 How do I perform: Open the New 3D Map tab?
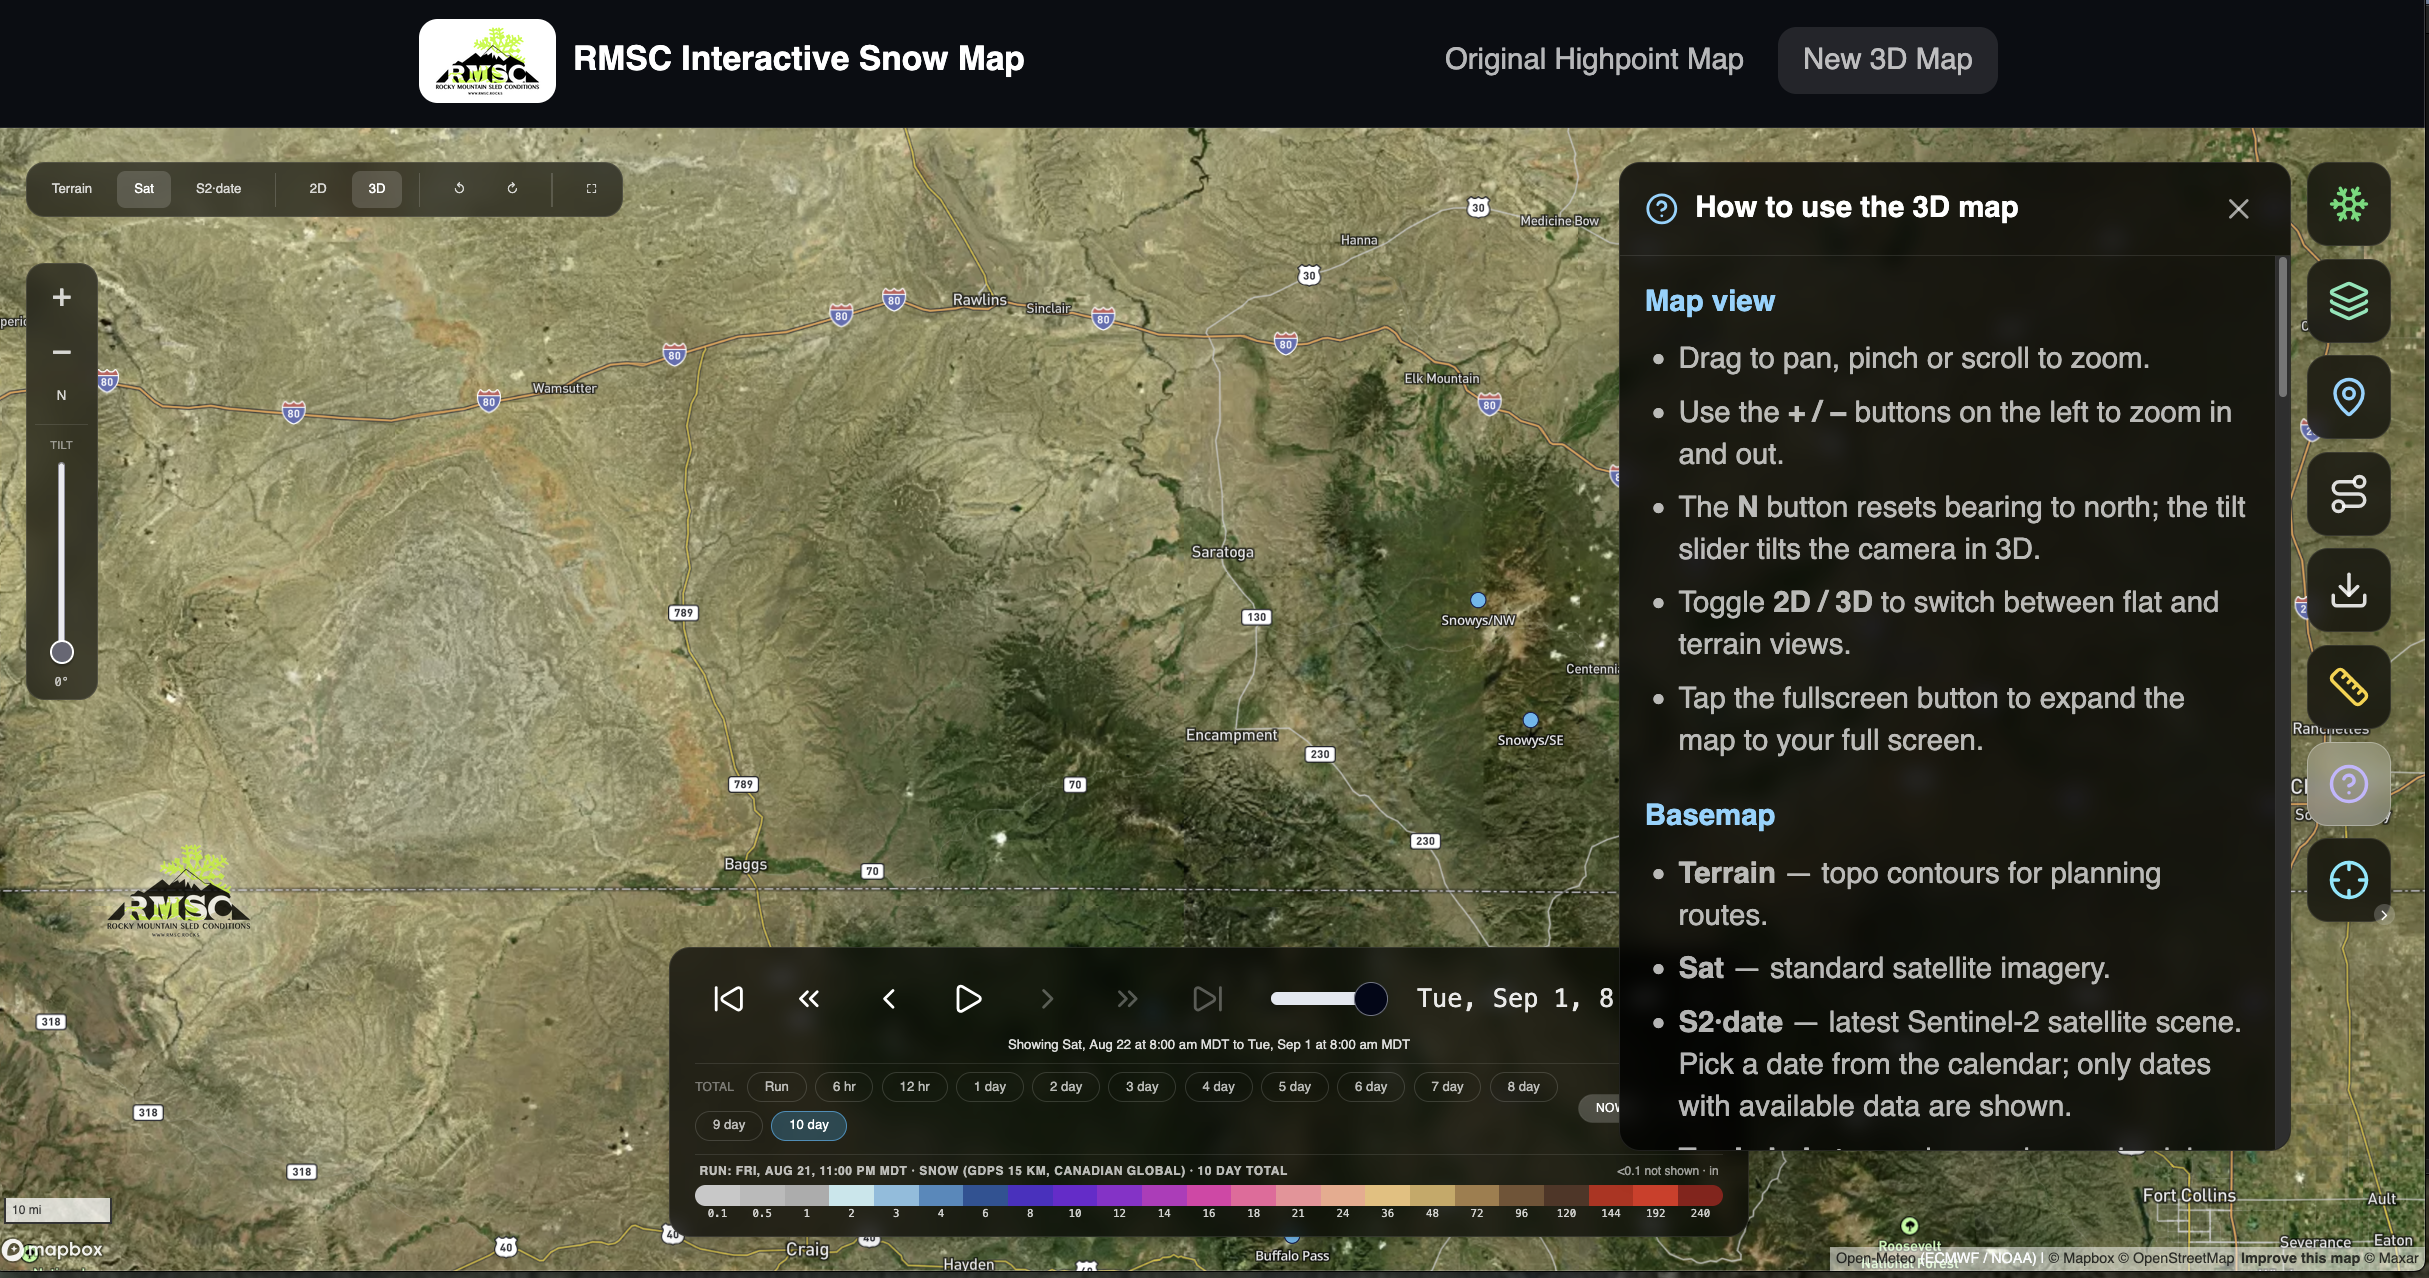tap(1887, 59)
